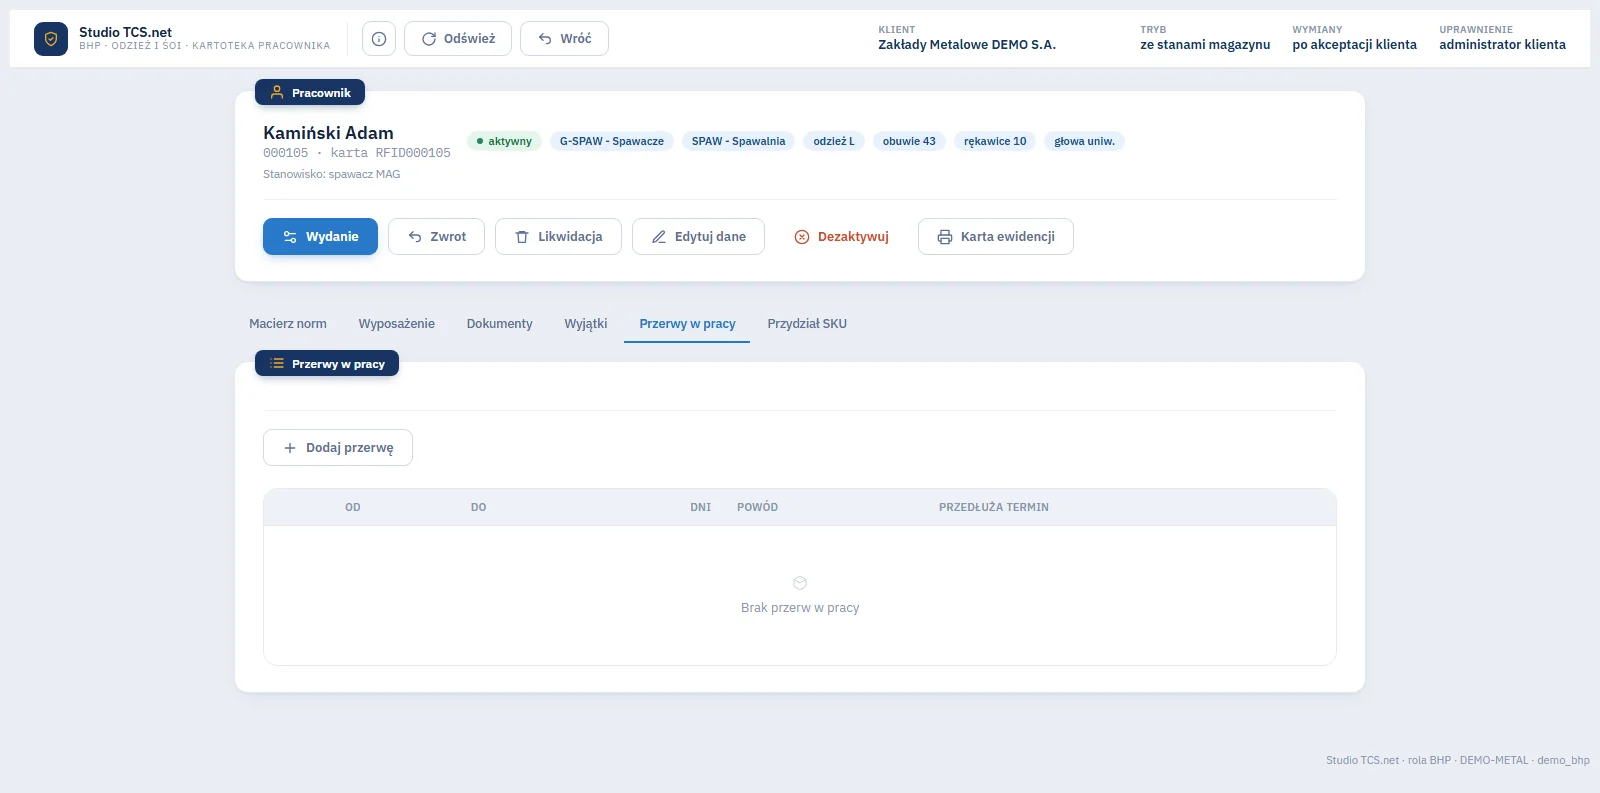This screenshot has height=793, width=1600.
Task: Open Likwidacja with the trash button
Action: point(558,237)
